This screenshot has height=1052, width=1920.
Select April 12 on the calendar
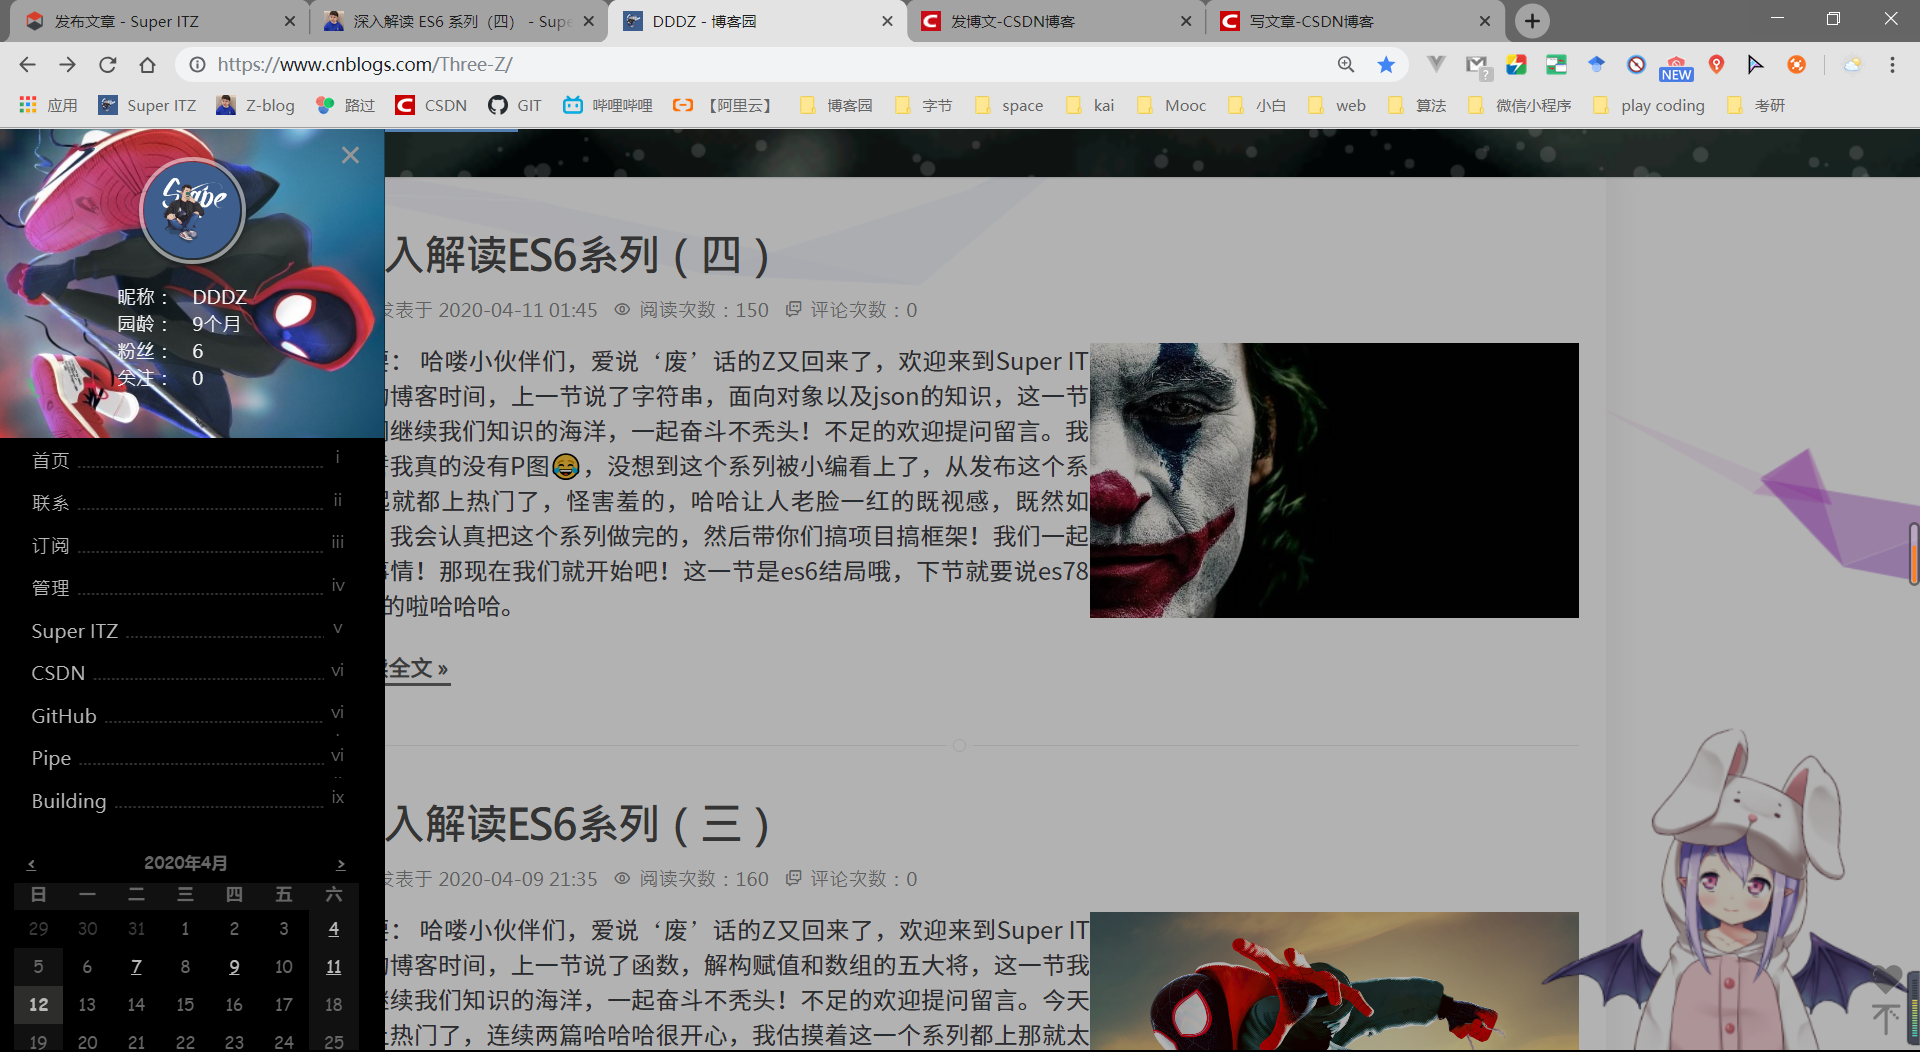tap(38, 1004)
